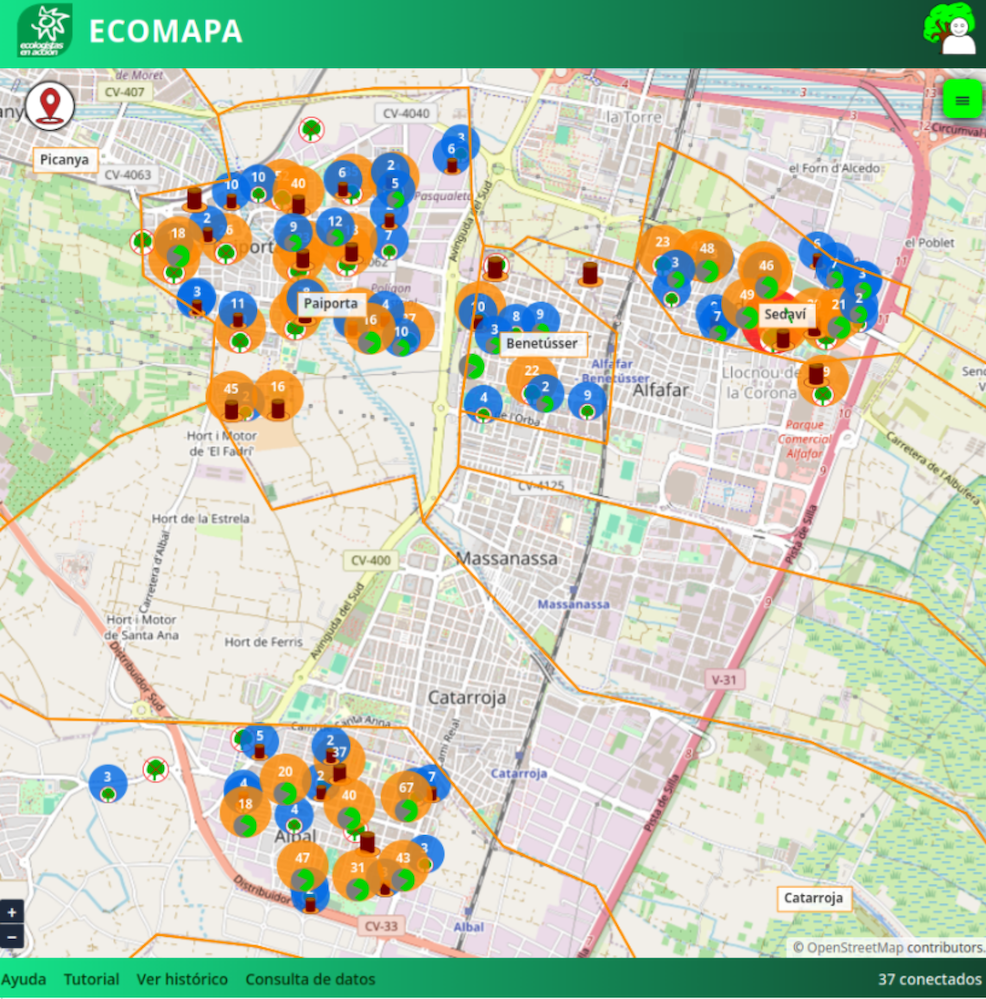986x999 pixels.
Task: Click the orange cluster marker 48
Action: point(707,255)
